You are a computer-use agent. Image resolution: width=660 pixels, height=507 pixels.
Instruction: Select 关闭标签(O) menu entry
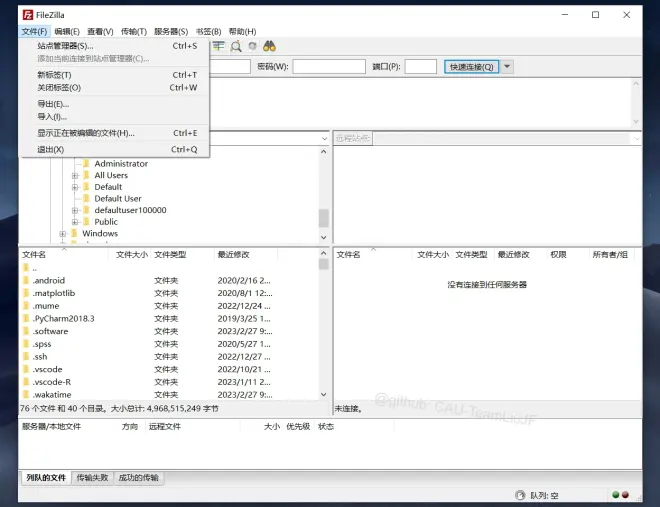tap(114, 88)
